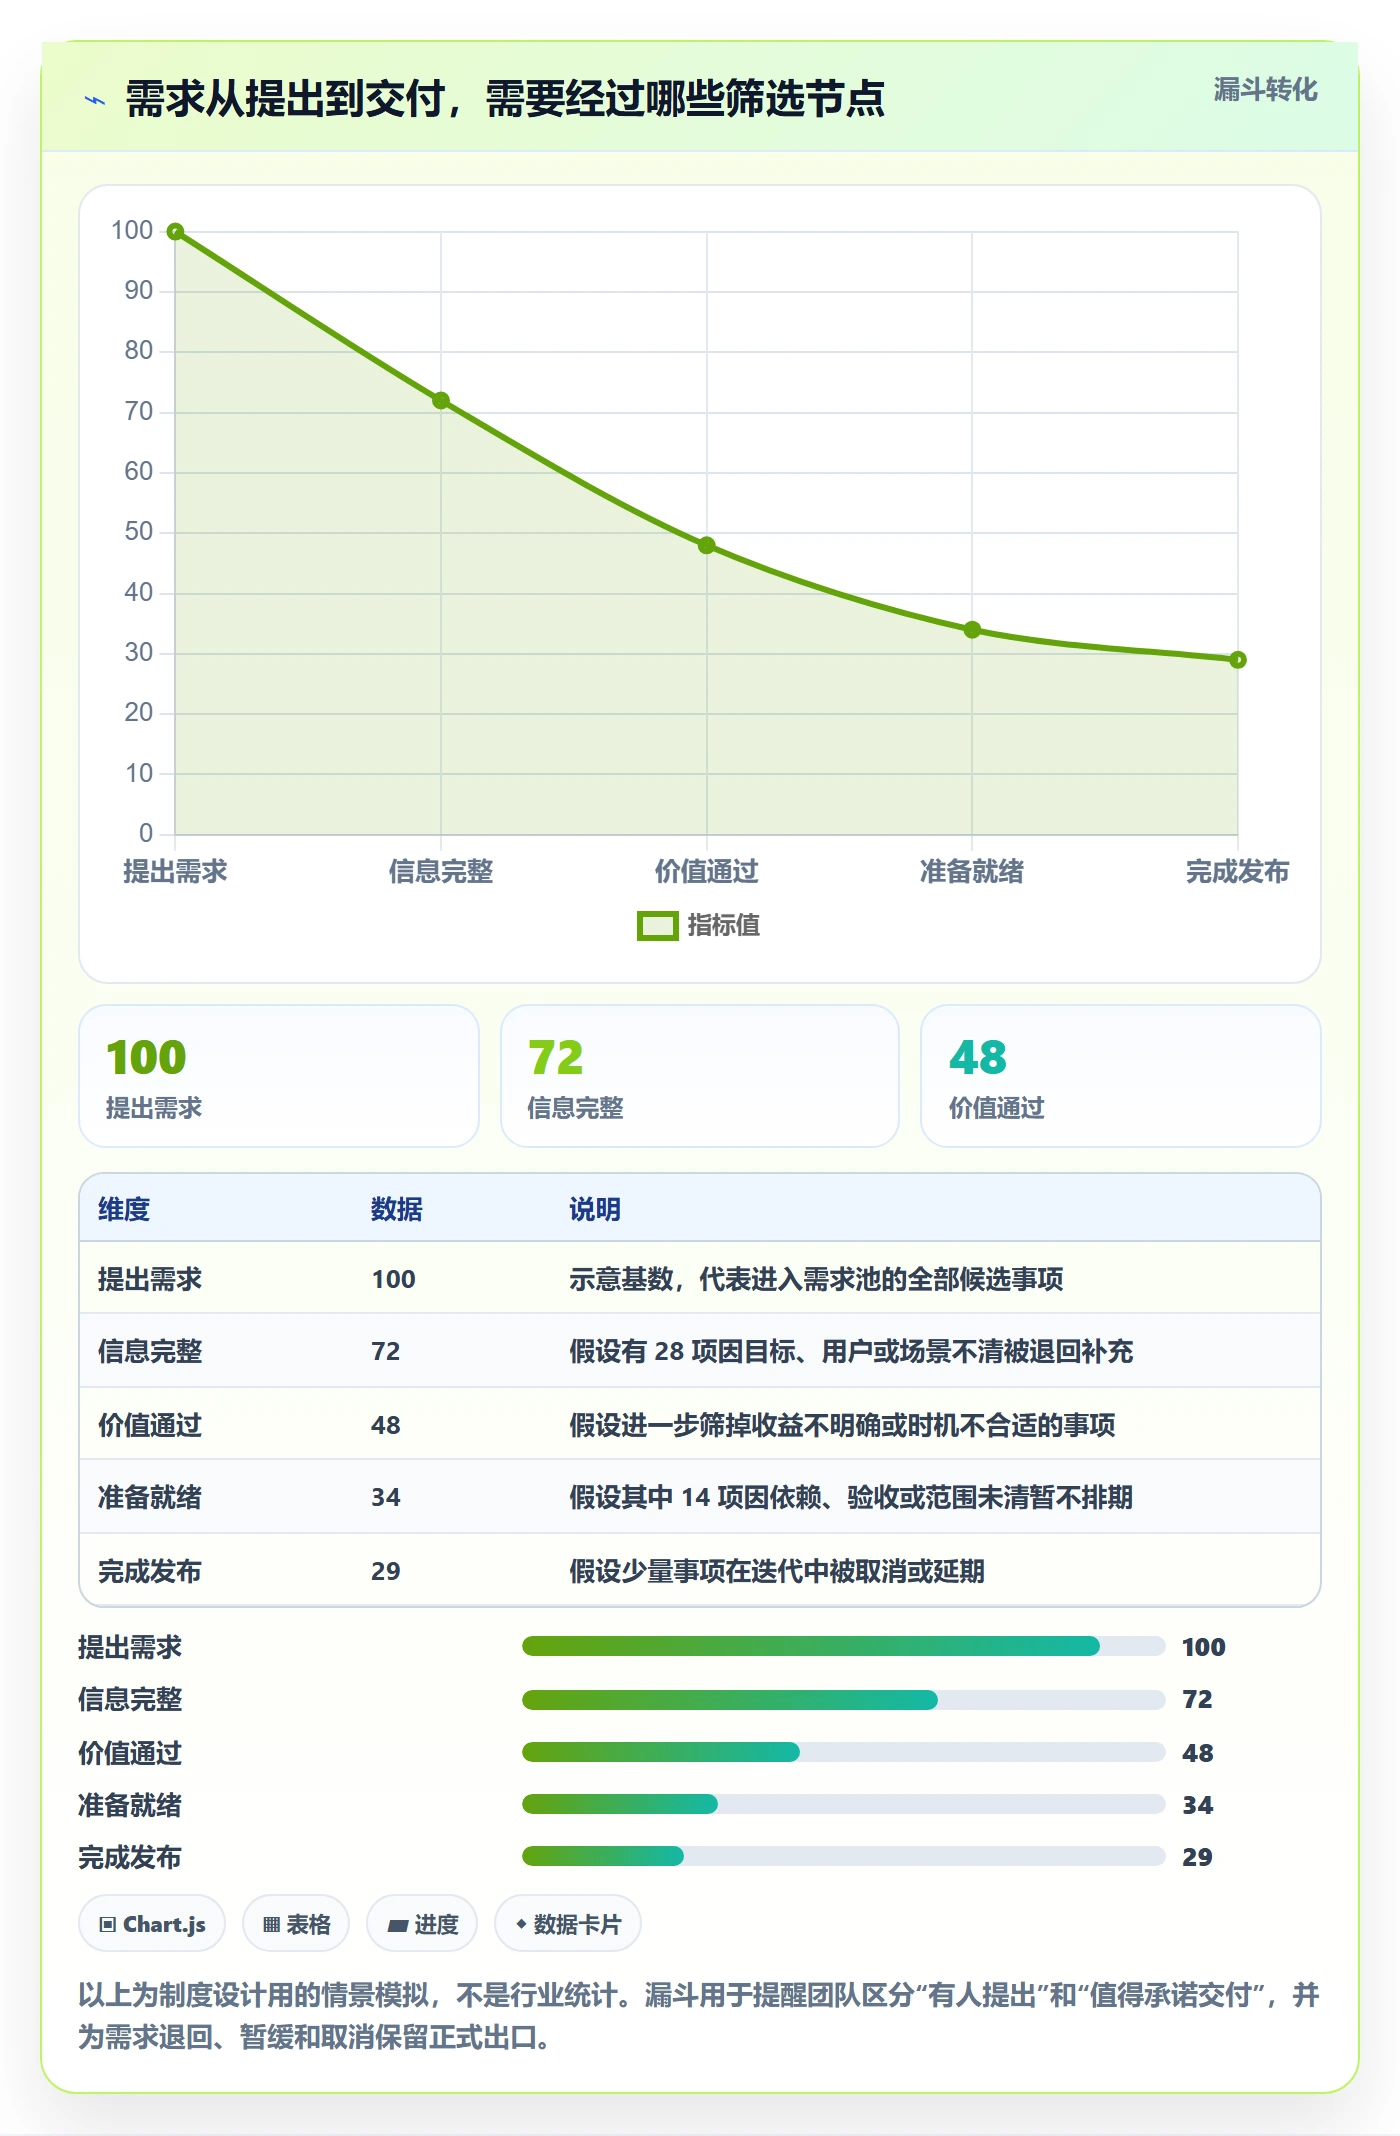This screenshot has width=1400, height=2136.
Task: Click the 进度 progress chip icon
Action: click(x=397, y=1924)
